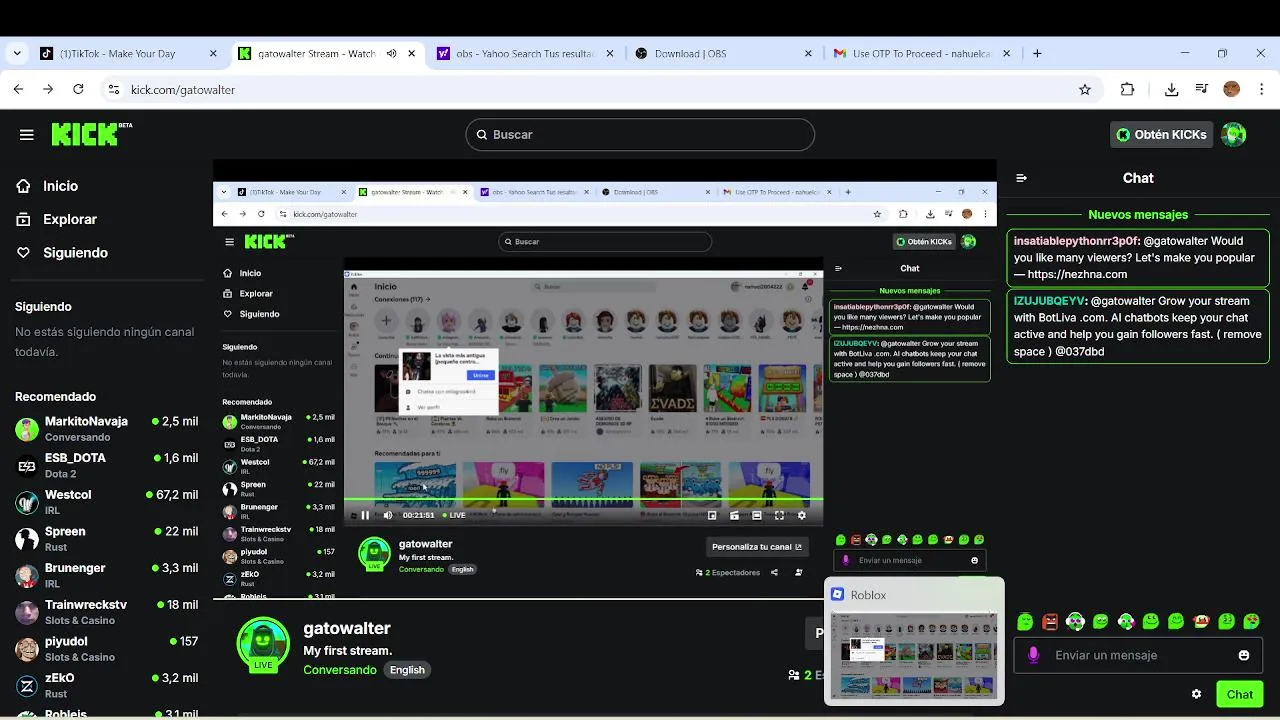Switch to the obs Yahoo Search tab
Screen dimensions: 1280x720
[x=526, y=54]
